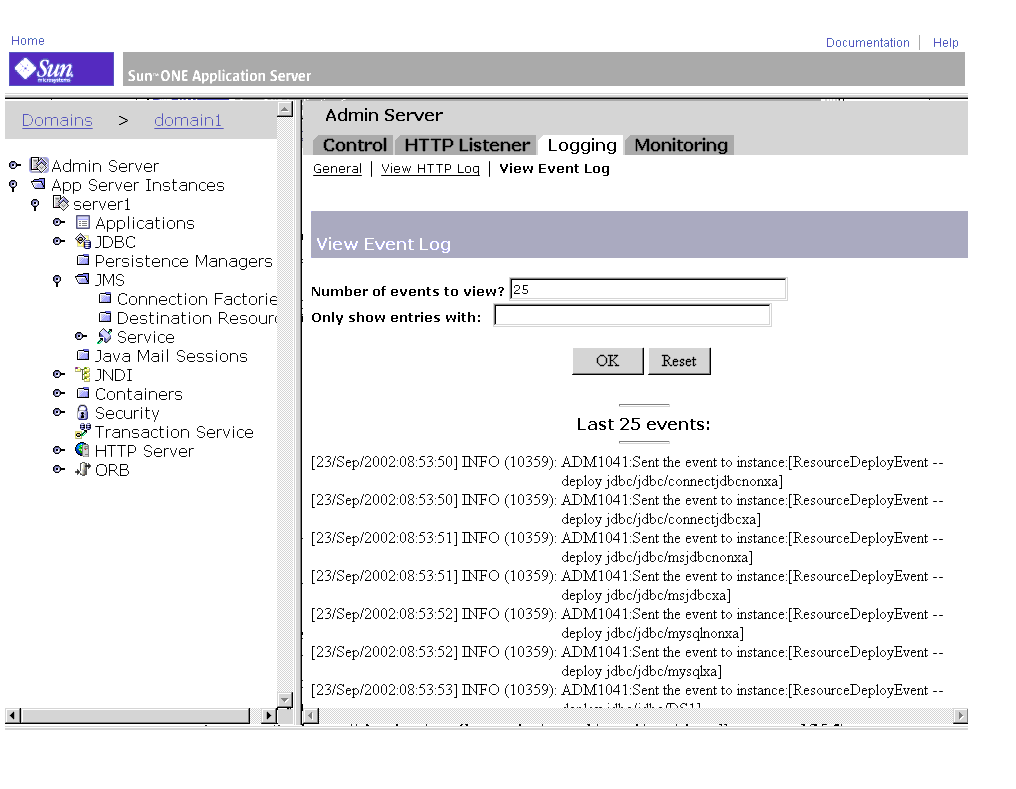Focus the Number of events to view field
This screenshot has width=1016, height=789.
648,289
